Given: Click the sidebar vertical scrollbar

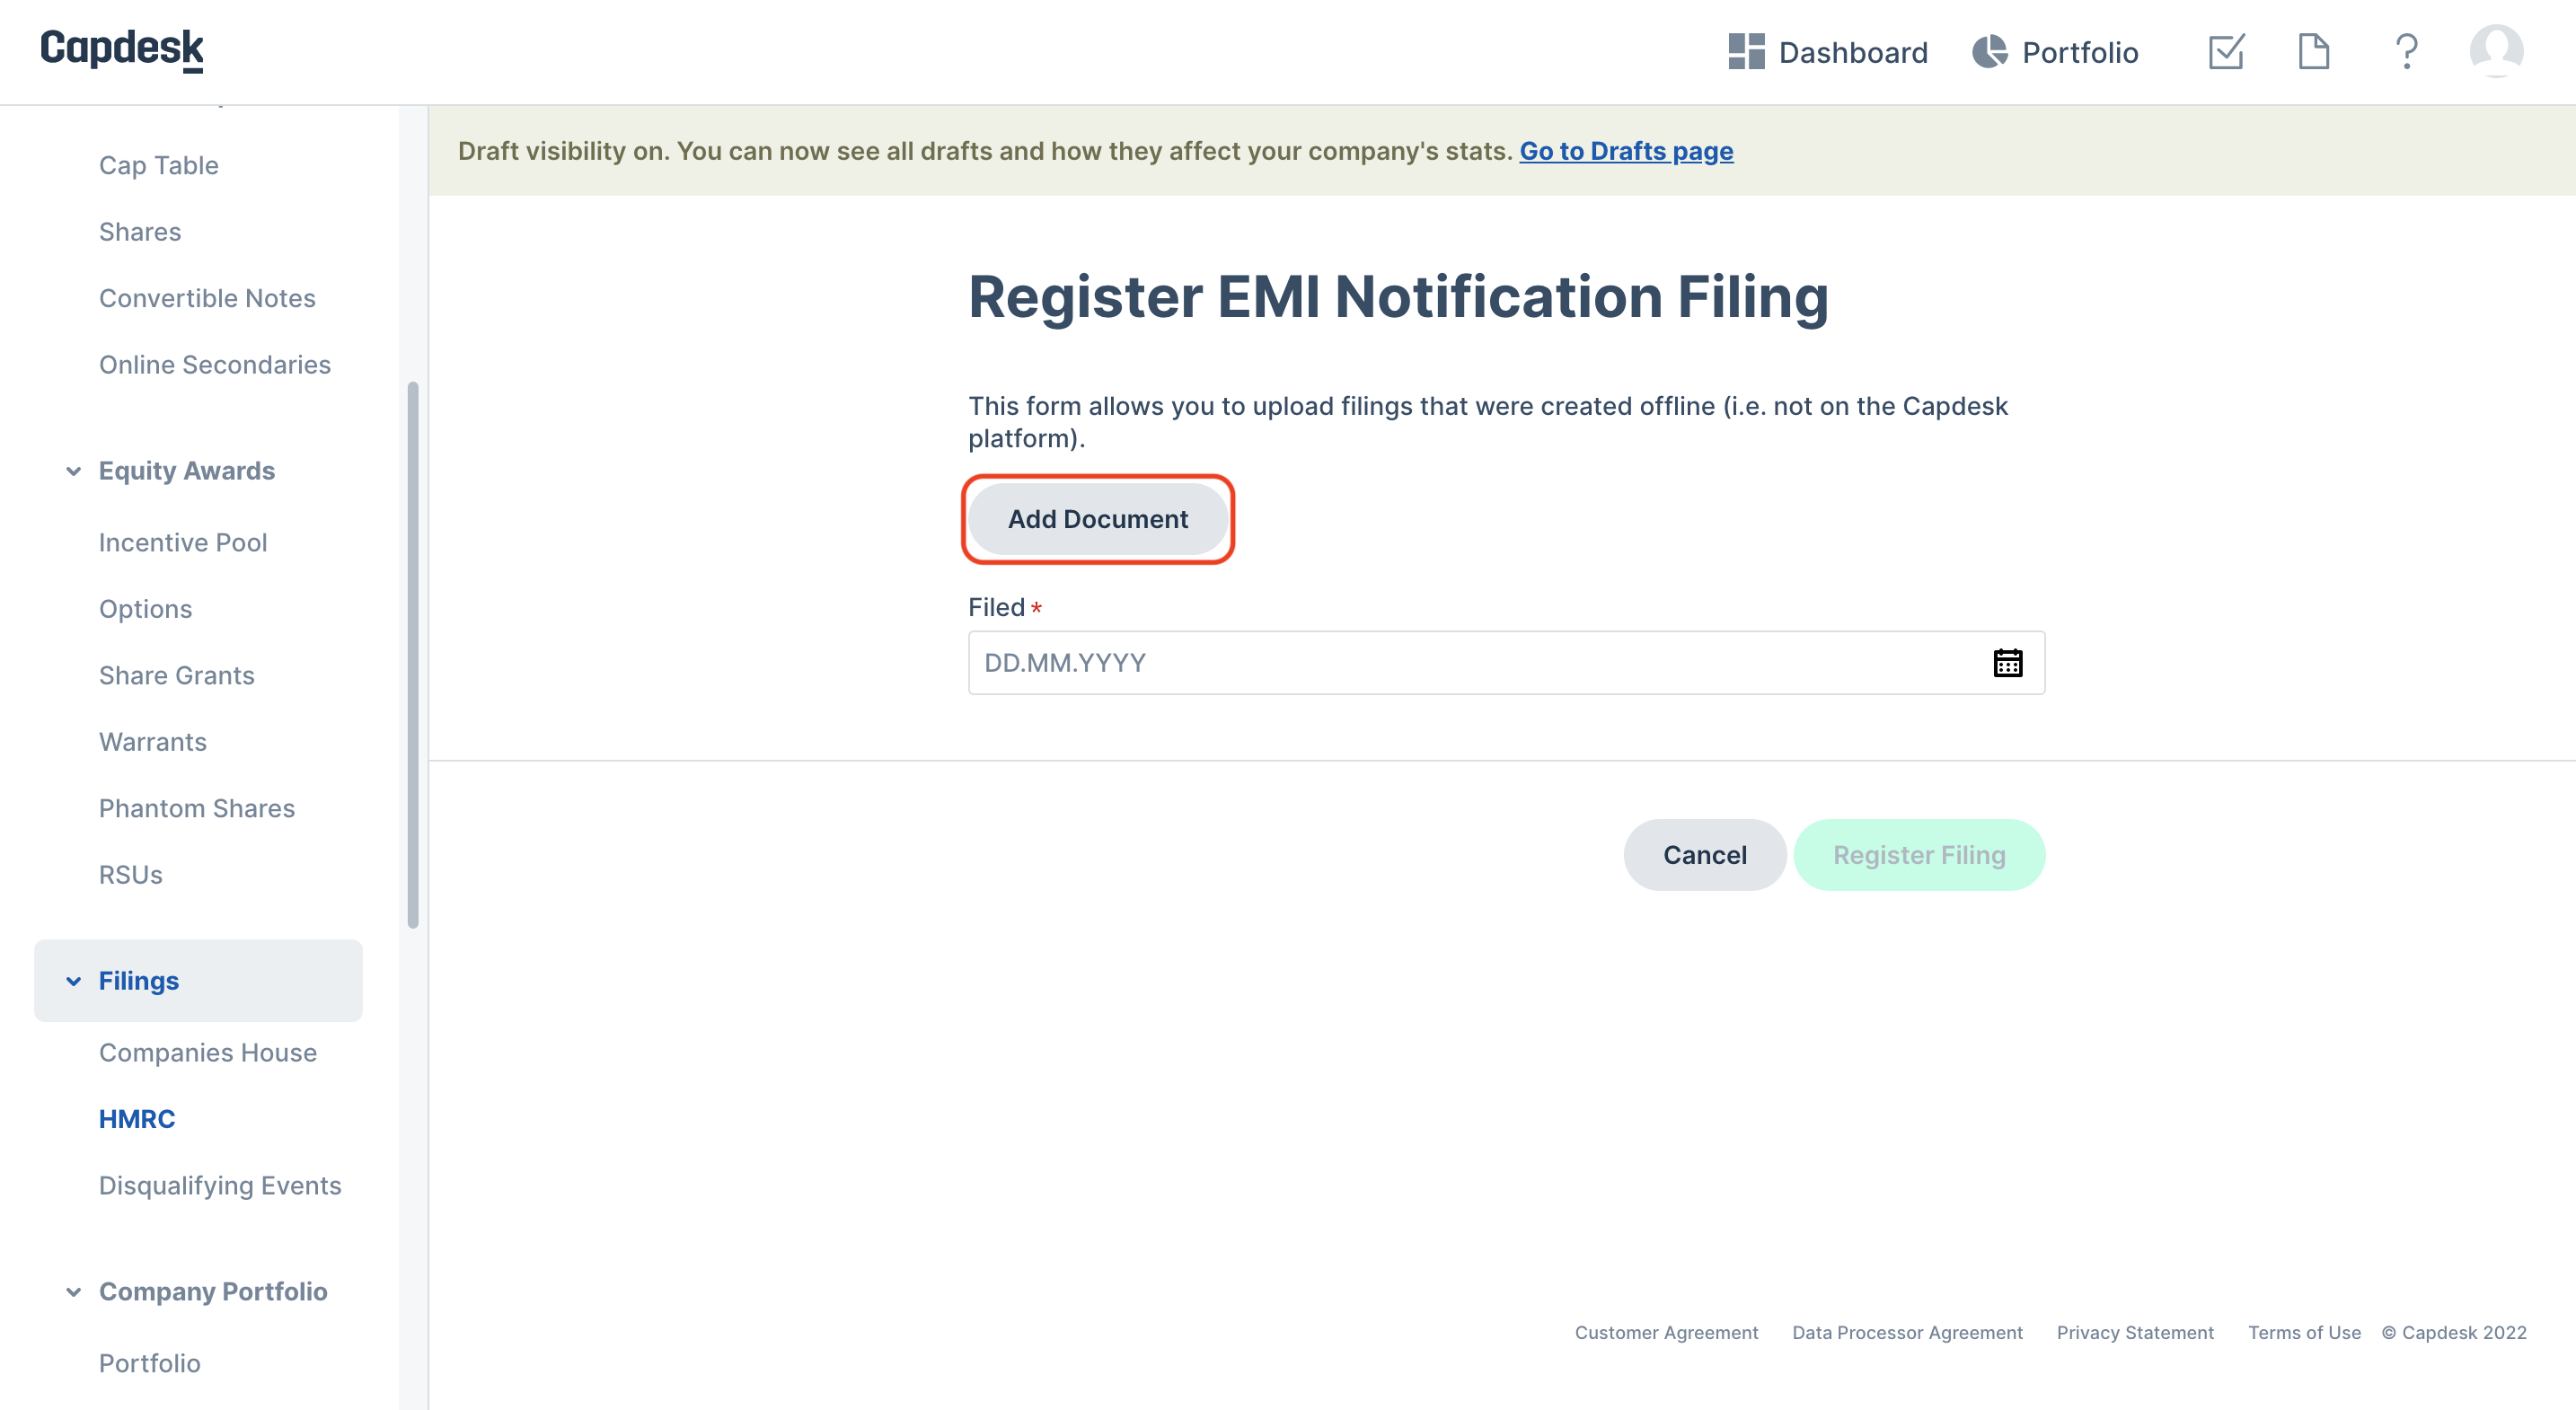Looking at the screenshot, I should 413,655.
